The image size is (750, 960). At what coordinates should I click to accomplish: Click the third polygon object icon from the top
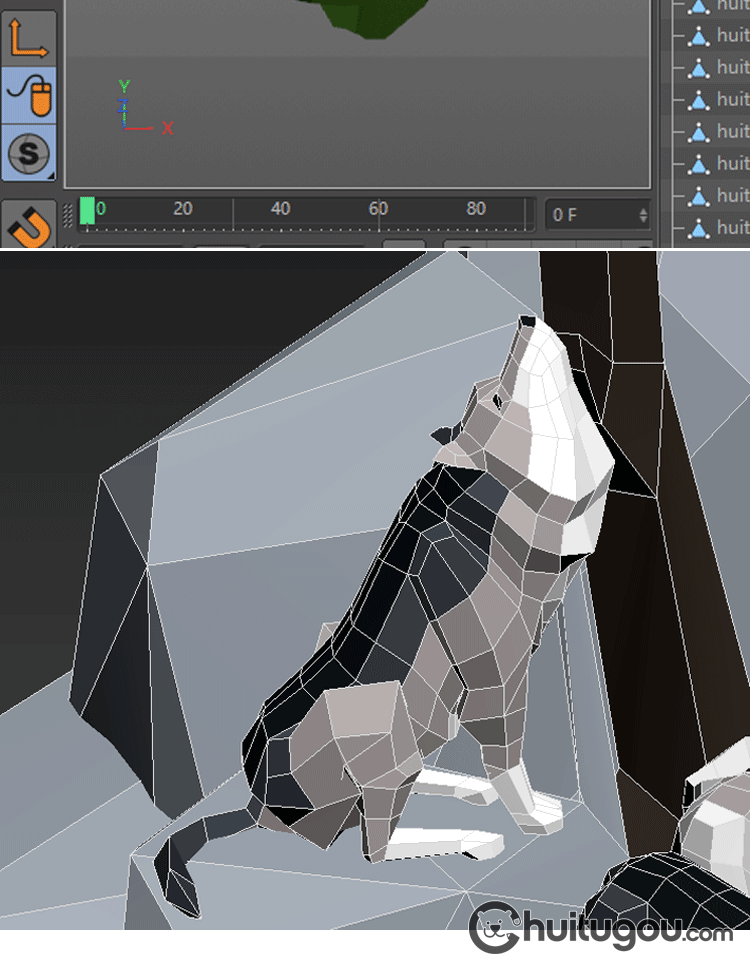point(698,68)
